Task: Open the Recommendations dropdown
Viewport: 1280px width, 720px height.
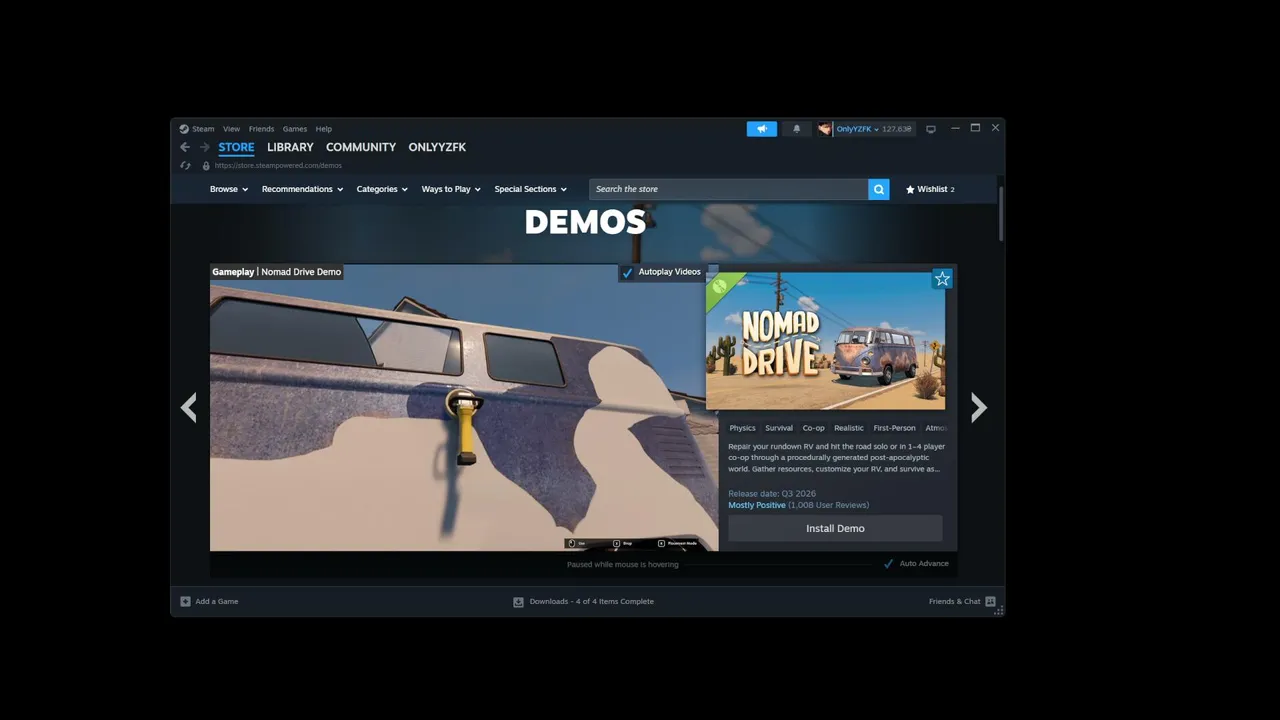Action: 302,189
